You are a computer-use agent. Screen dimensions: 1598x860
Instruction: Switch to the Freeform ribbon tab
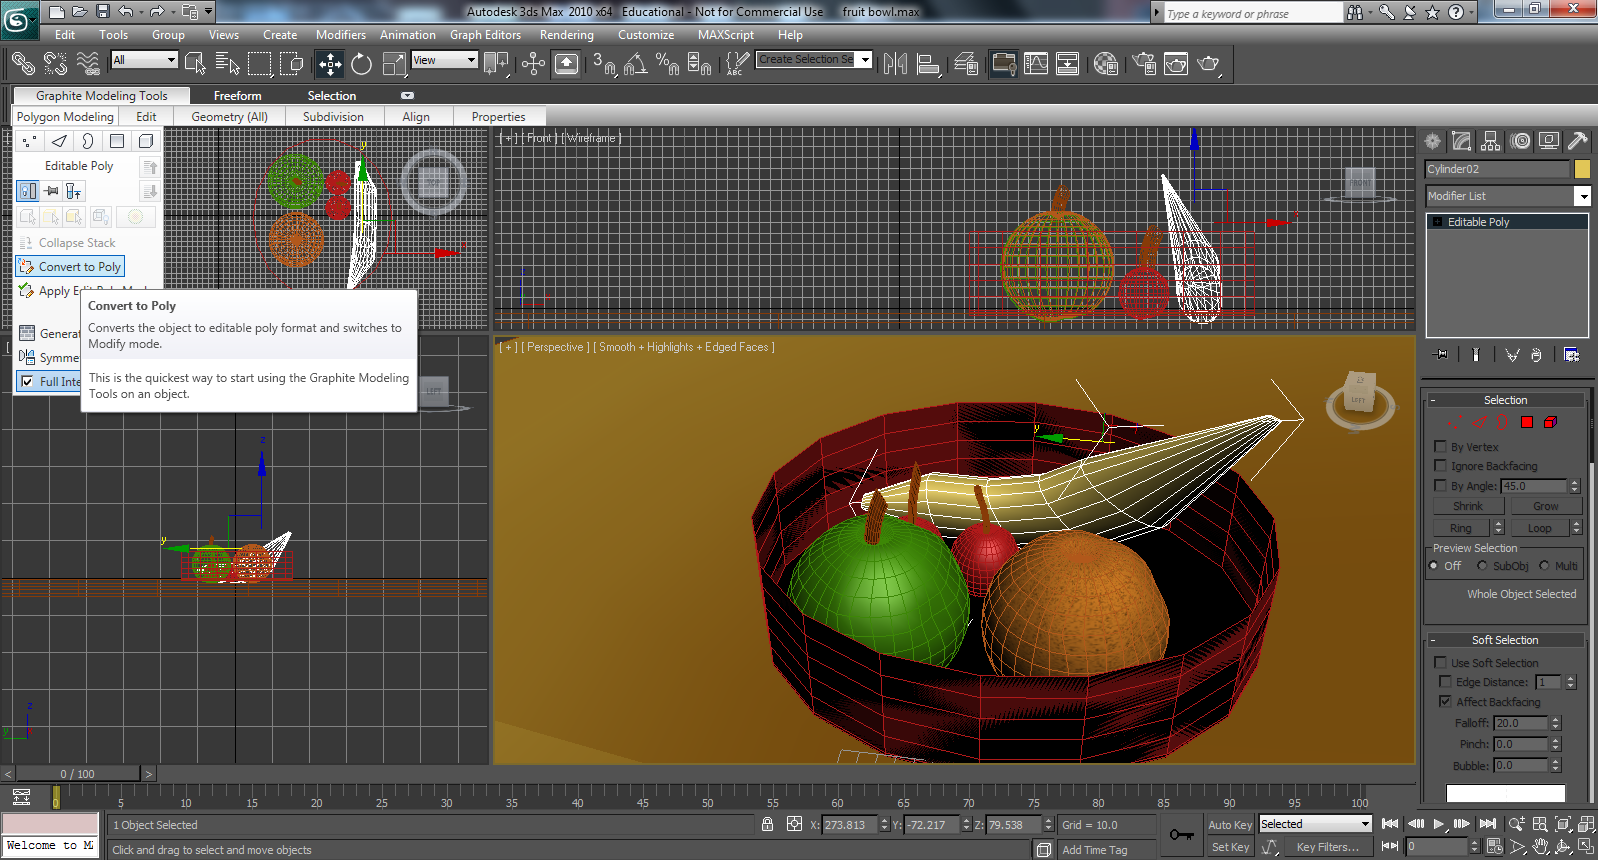238,96
